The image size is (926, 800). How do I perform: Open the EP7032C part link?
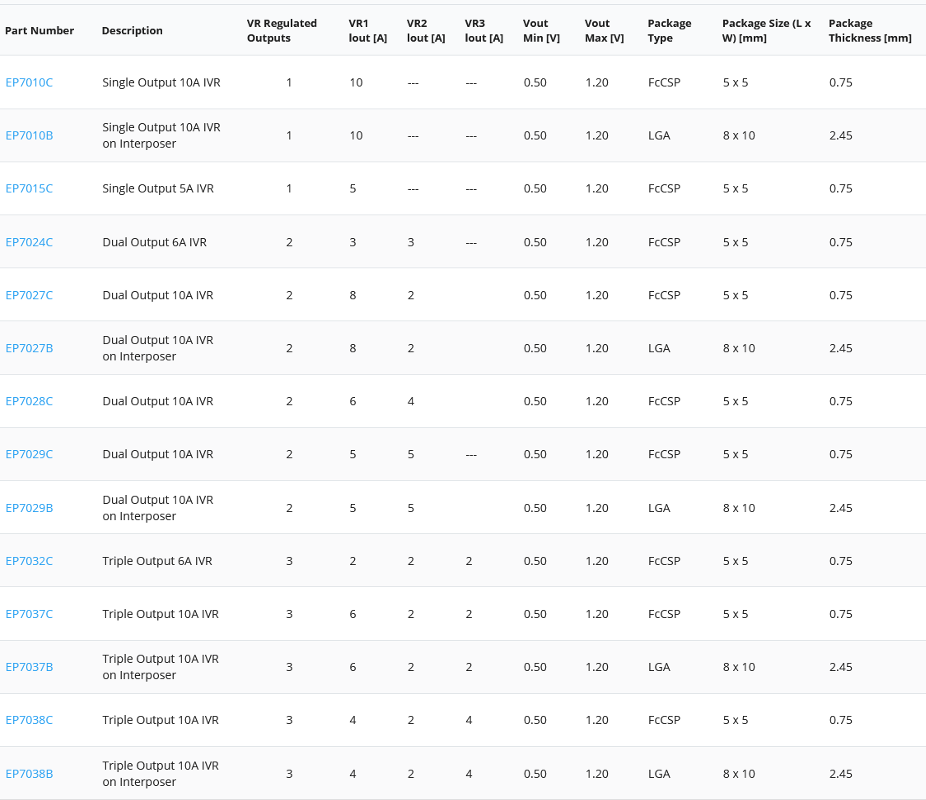[29, 561]
